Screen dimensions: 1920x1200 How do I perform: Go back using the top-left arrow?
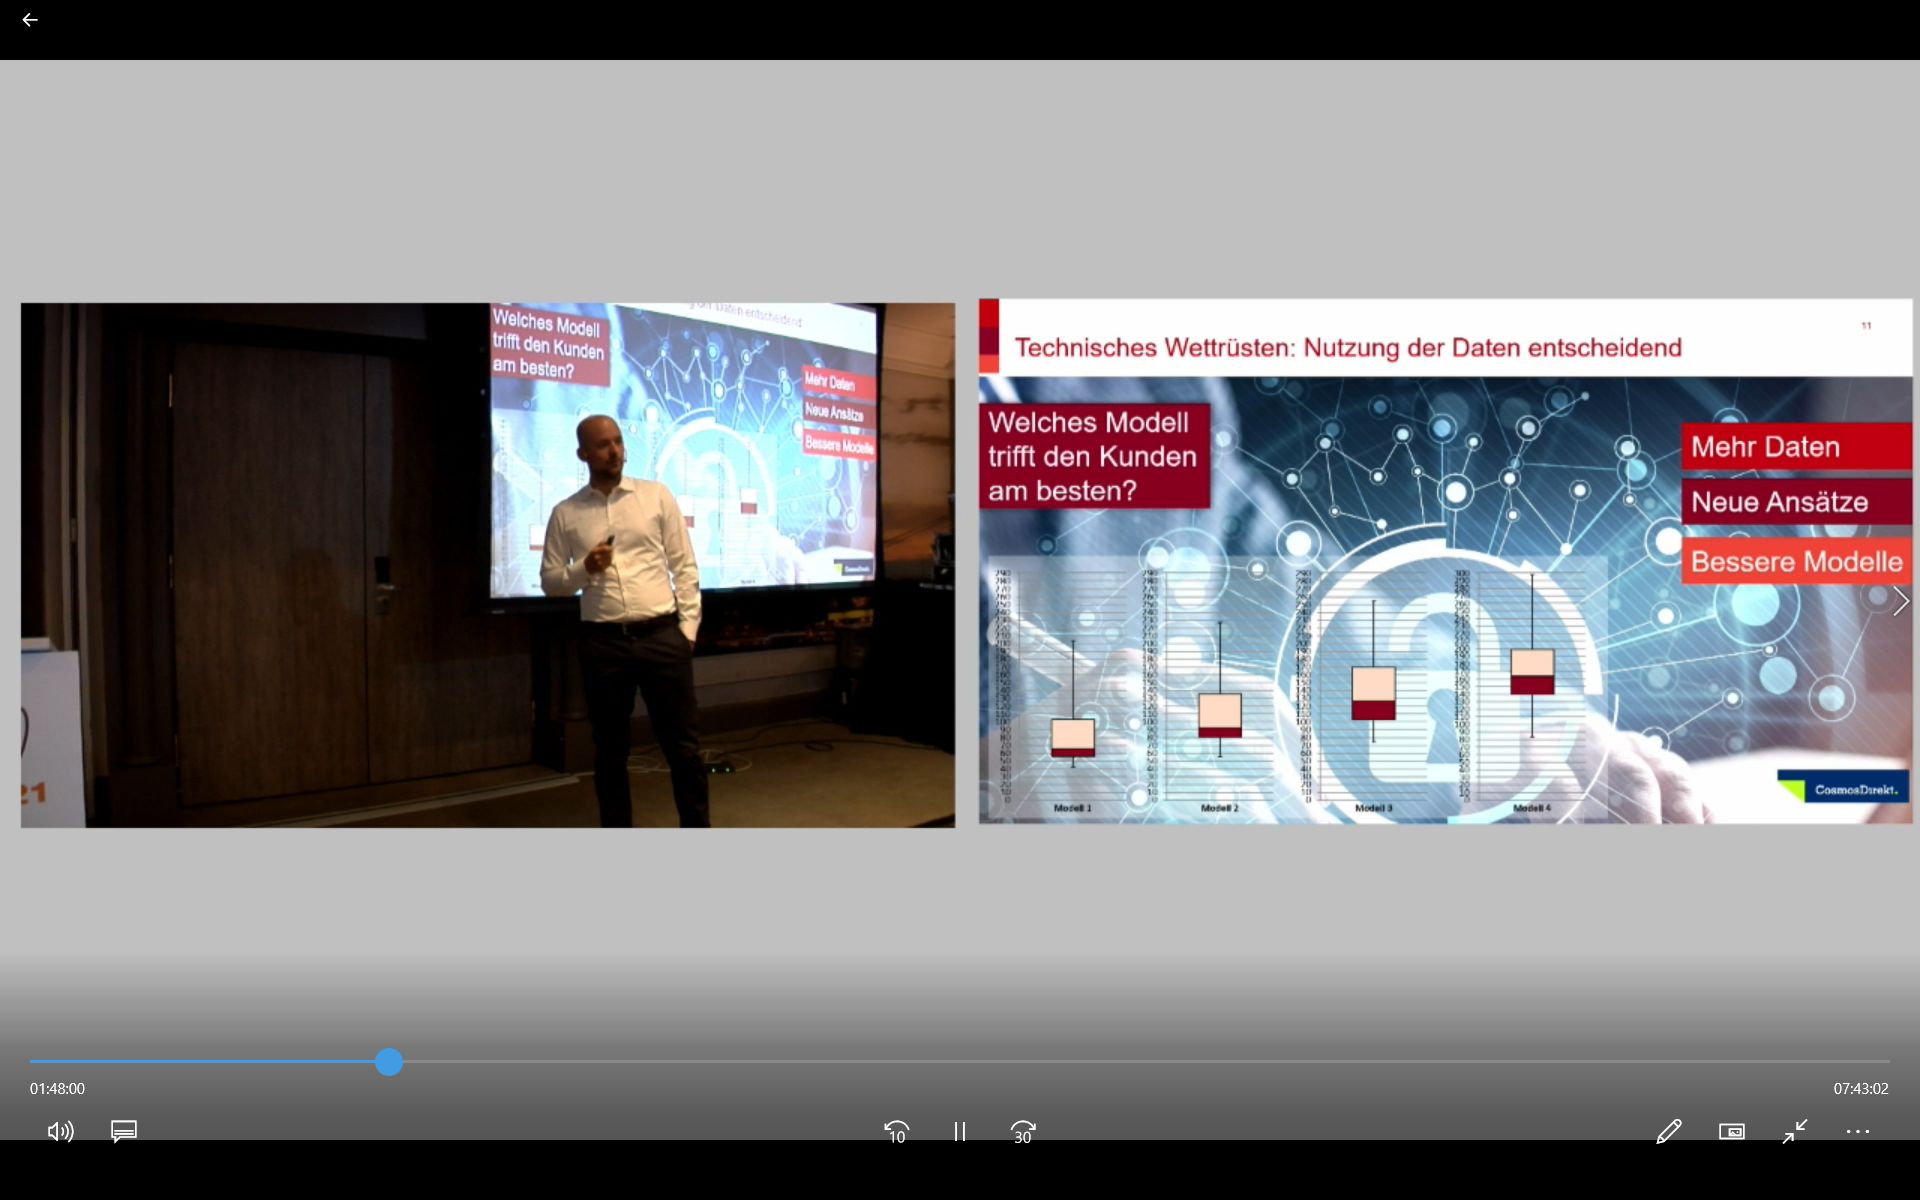click(x=30, y=20)
